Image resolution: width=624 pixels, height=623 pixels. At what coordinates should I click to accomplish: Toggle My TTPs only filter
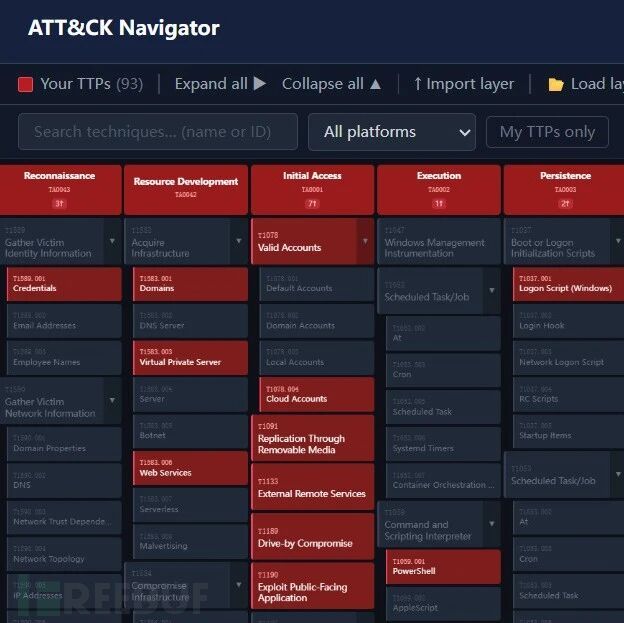point(547,132)
